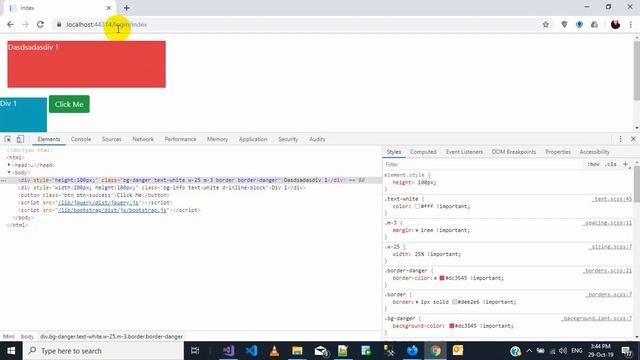Collapse the body node in DOM tree
Viewport: 640px width, 360px height.
(9, 173)
